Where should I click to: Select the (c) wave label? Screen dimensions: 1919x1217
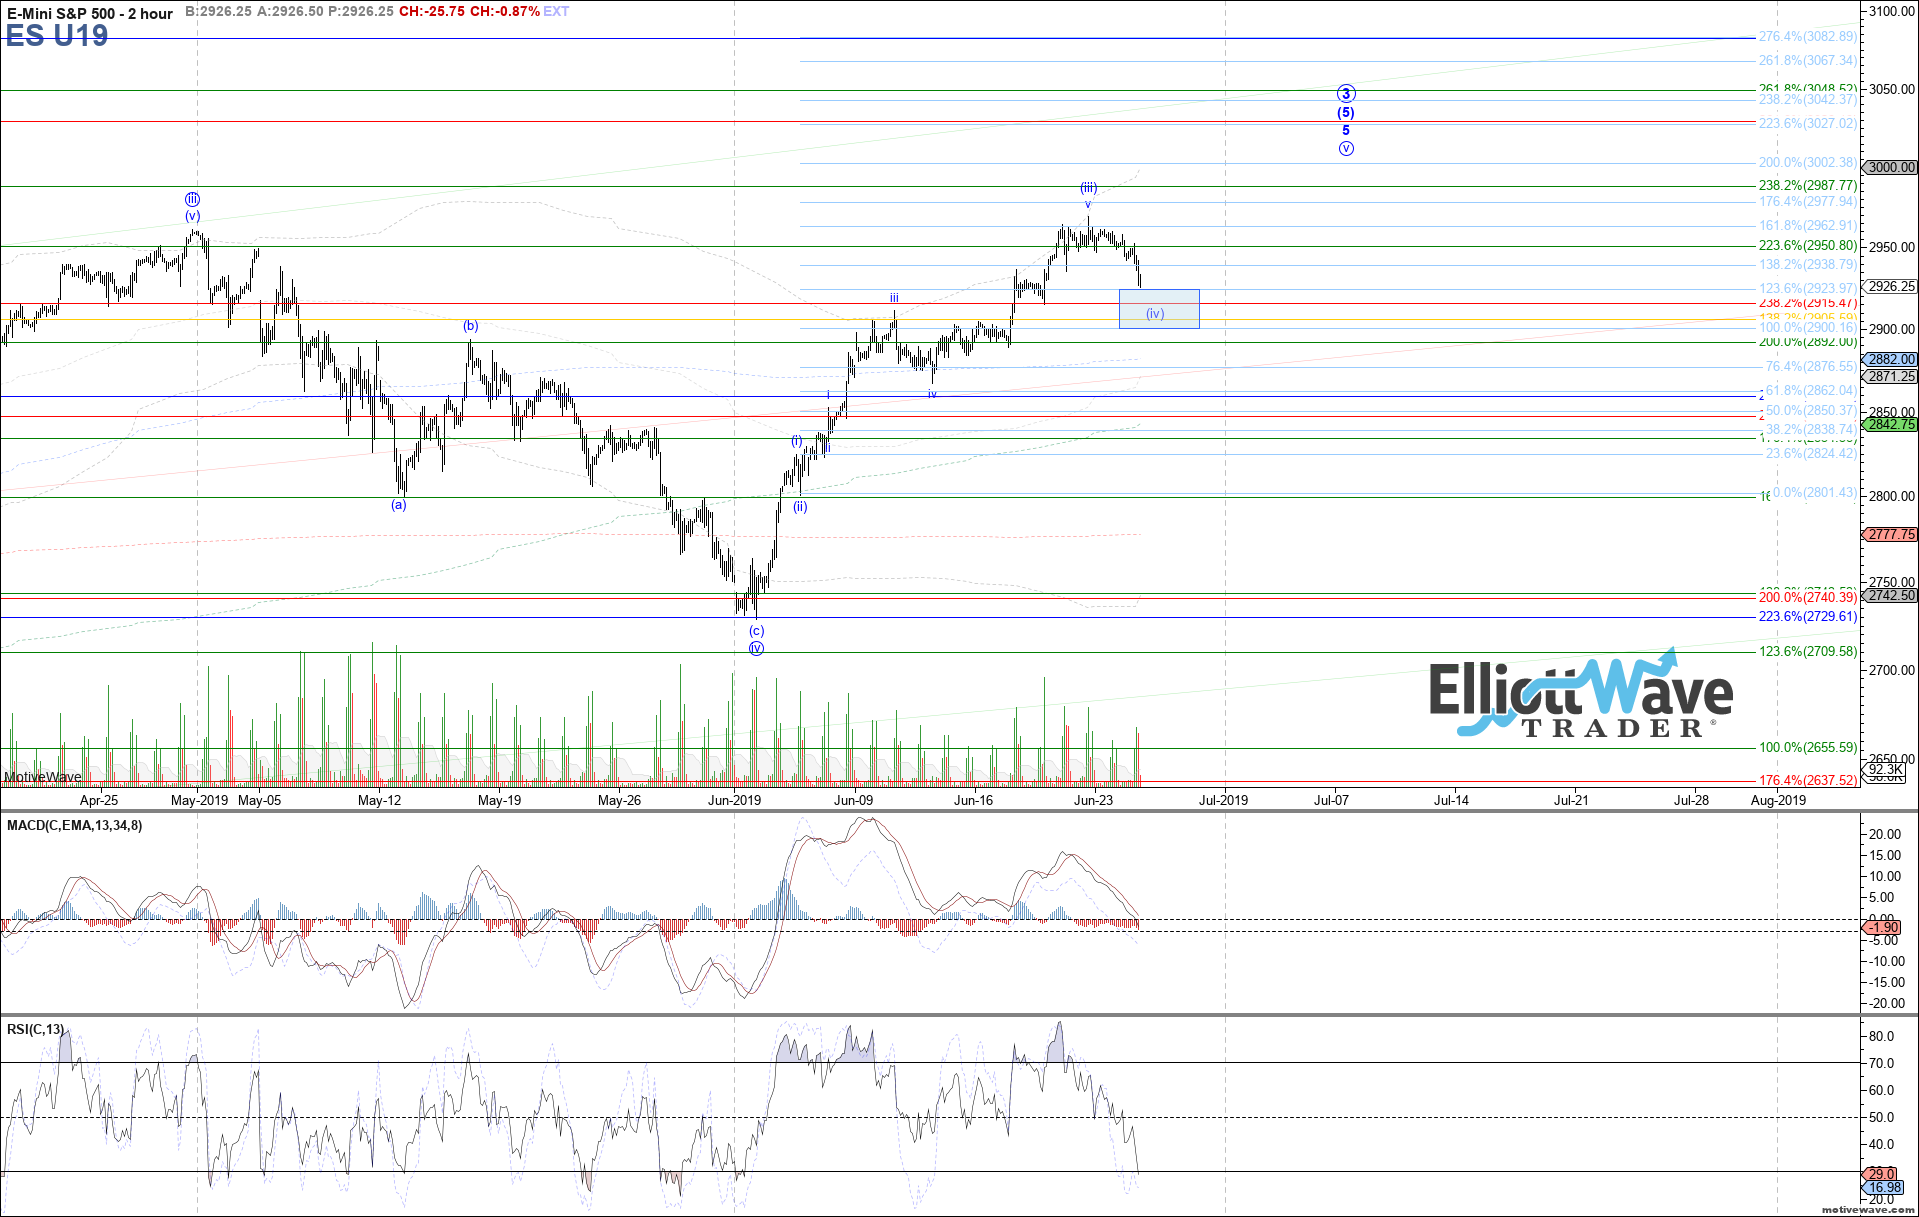coord(757,631)
